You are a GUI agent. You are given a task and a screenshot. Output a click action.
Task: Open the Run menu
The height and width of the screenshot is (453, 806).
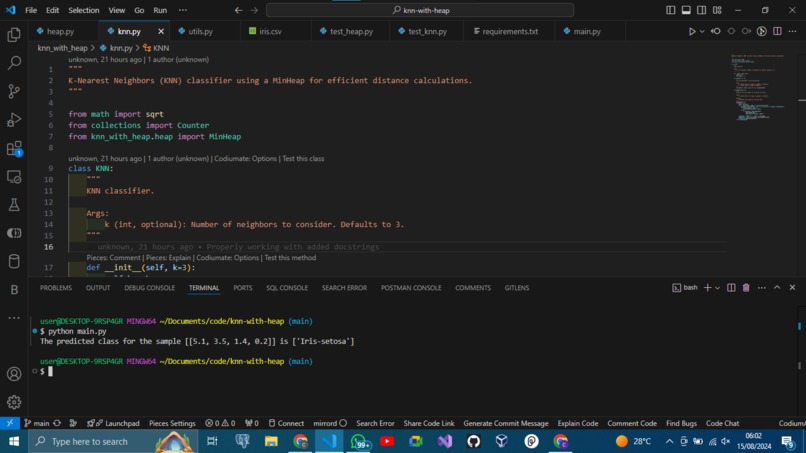(x=160, y=10)
